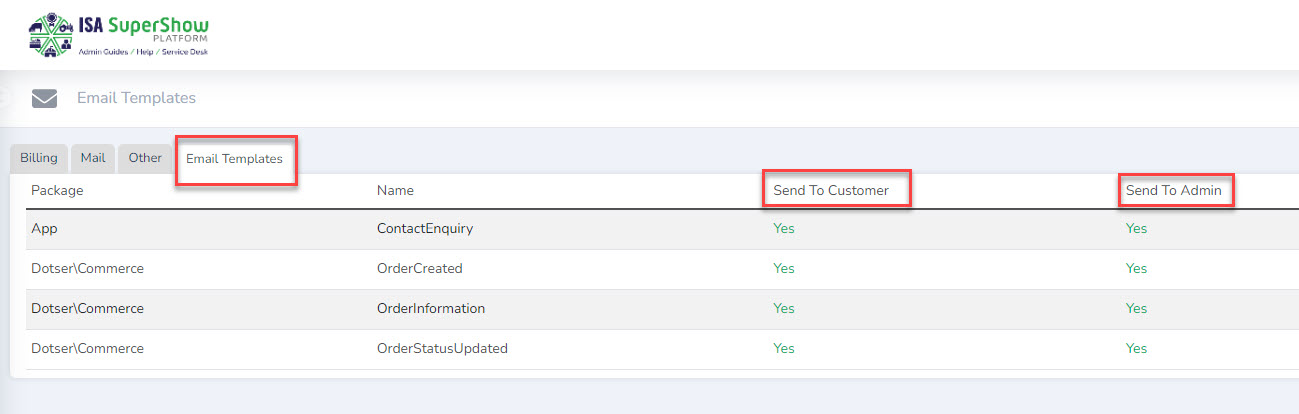This screenshot has width=1299, height=414.
Task: Open the ContactEnquiry template
Action: (x=425, y=229)
